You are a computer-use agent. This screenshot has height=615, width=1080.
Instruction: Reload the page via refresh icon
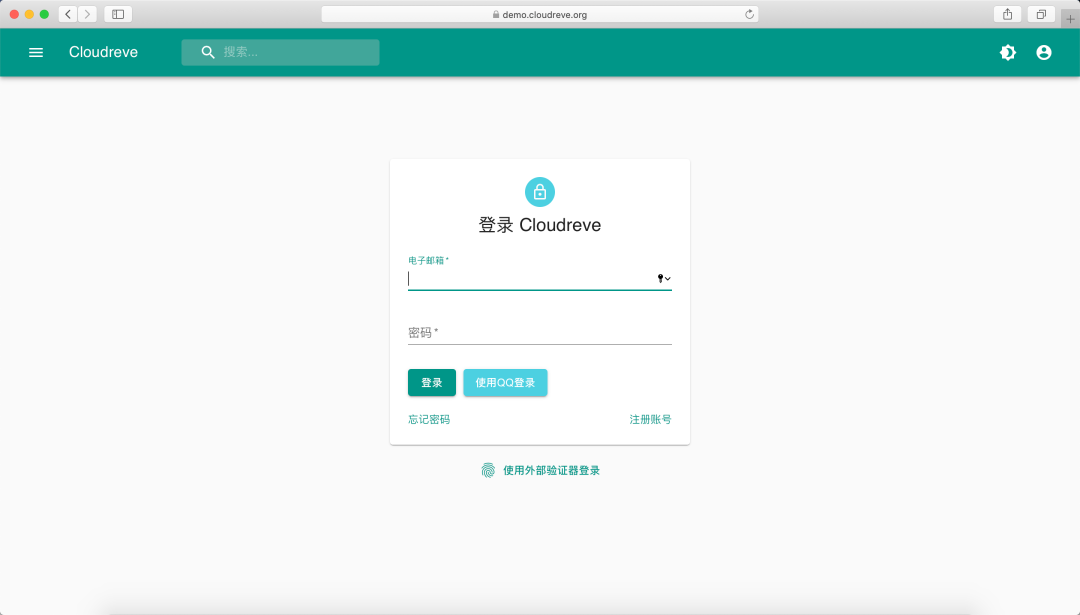coord(749,14)
